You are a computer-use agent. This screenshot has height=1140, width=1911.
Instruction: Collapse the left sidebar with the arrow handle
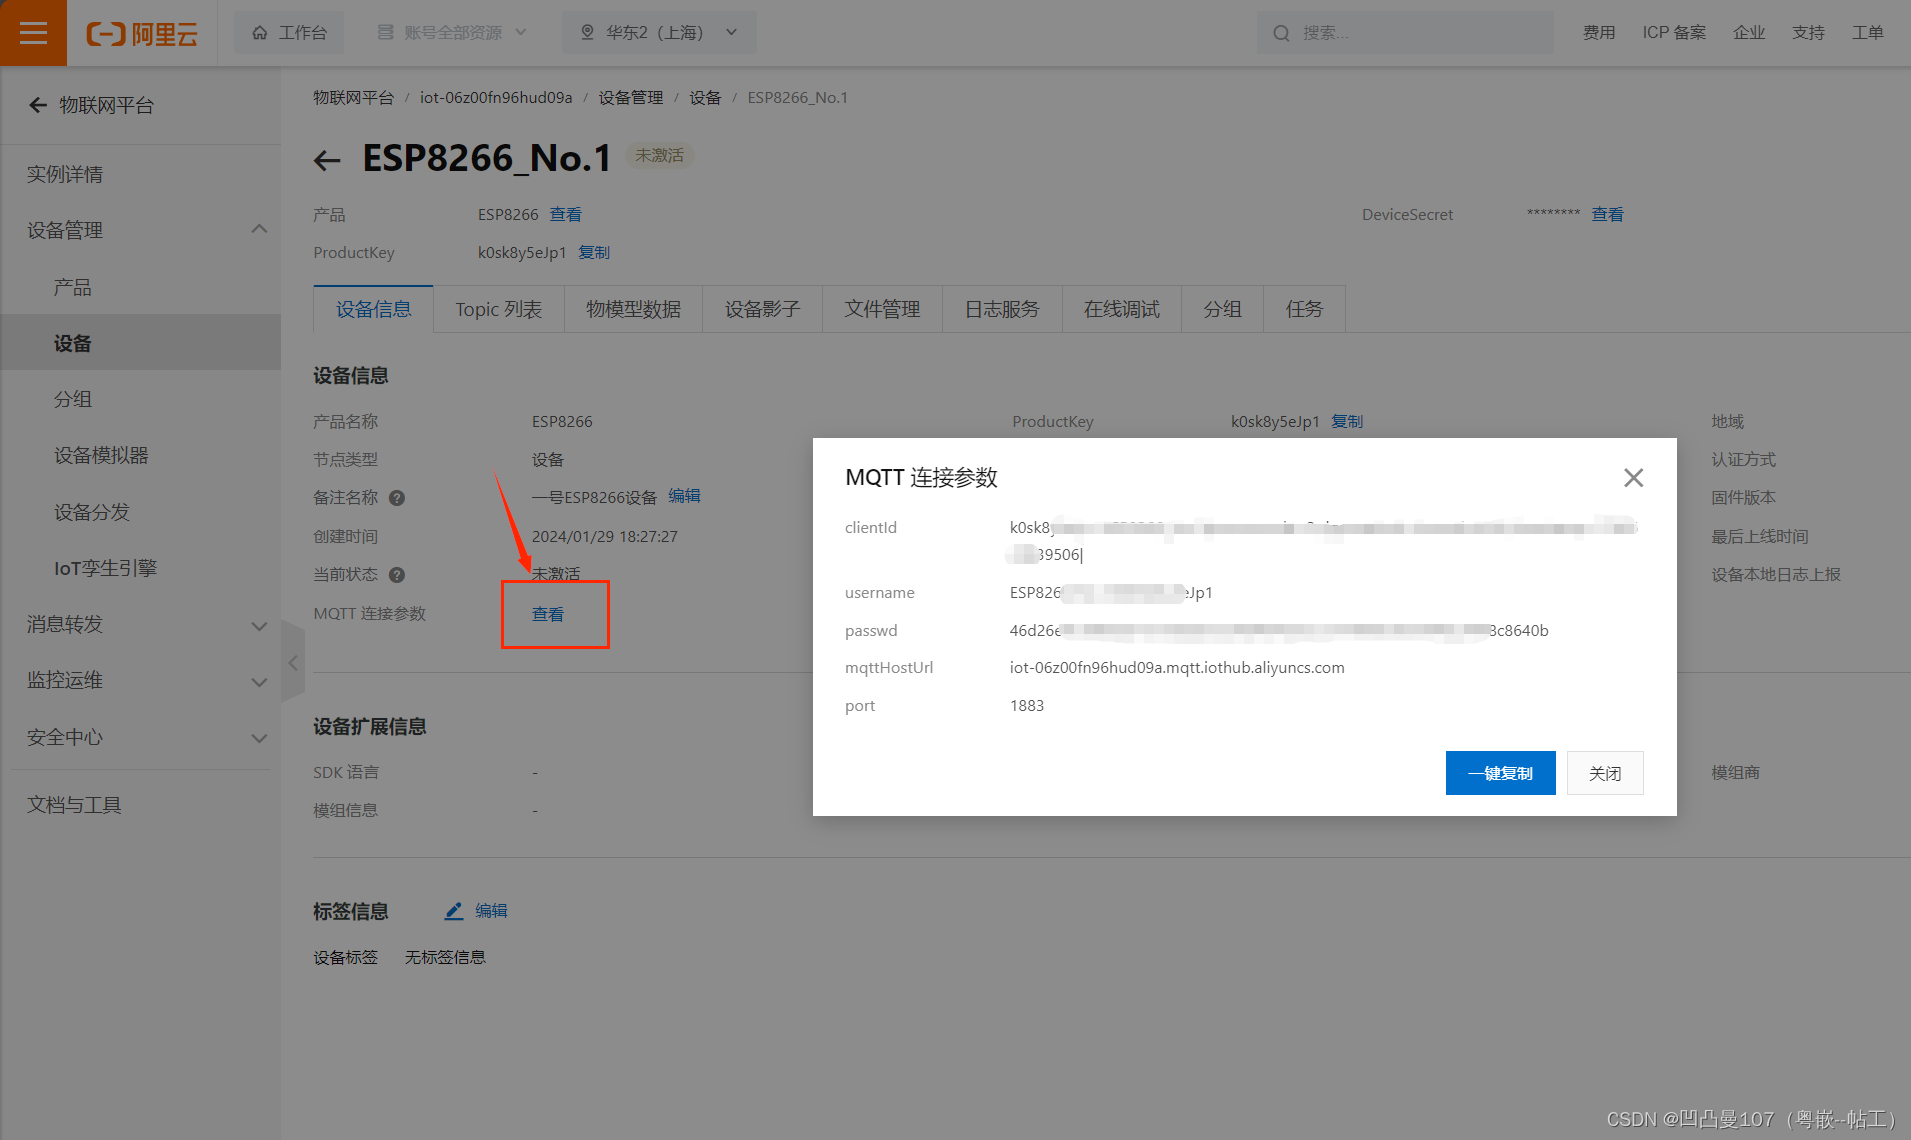(293, 662)
